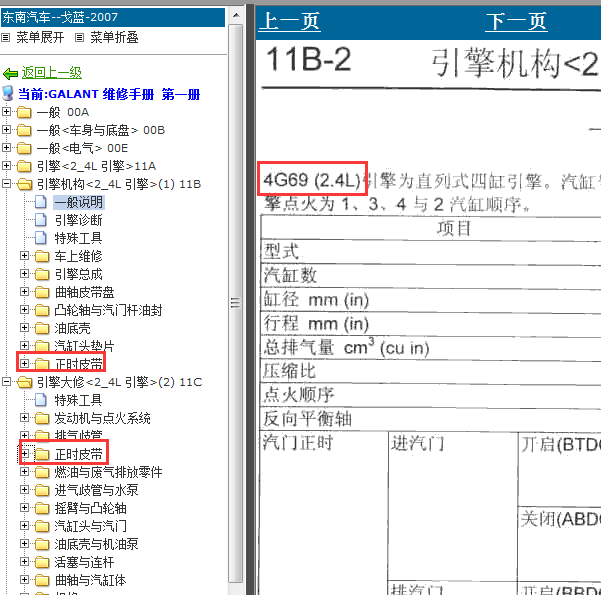Click page icon of 特殊工具 under 11B
The image size is (601, 595).
pyautogui.click(x=41, y=238)
